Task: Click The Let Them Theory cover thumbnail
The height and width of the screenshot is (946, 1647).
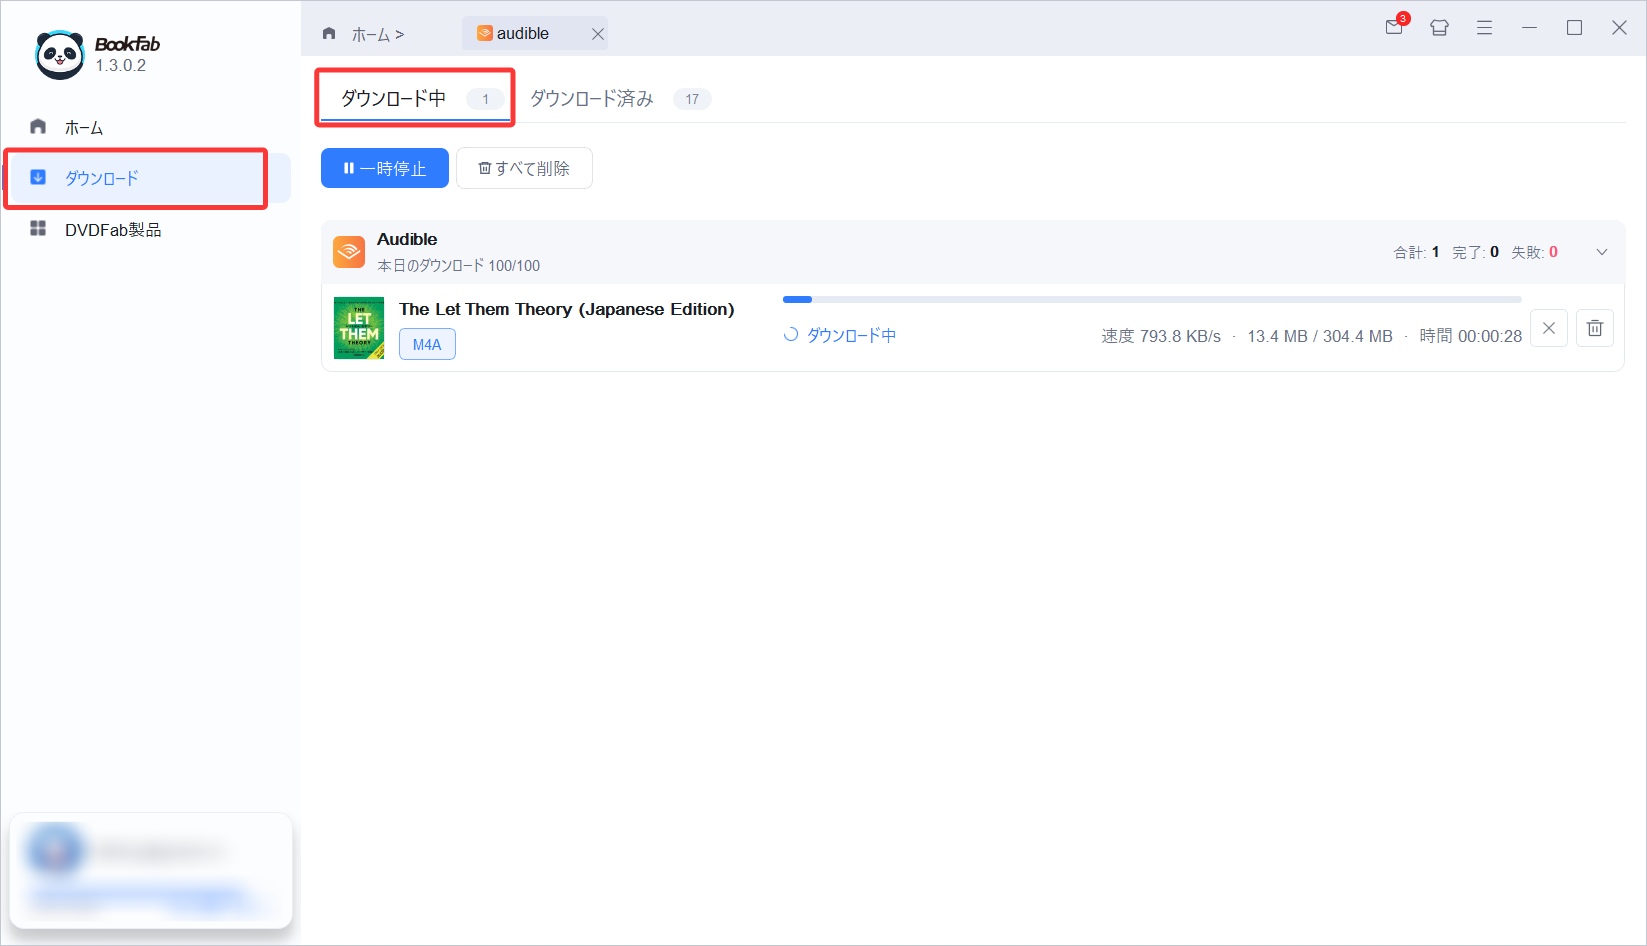Action: tap(359, 328)
